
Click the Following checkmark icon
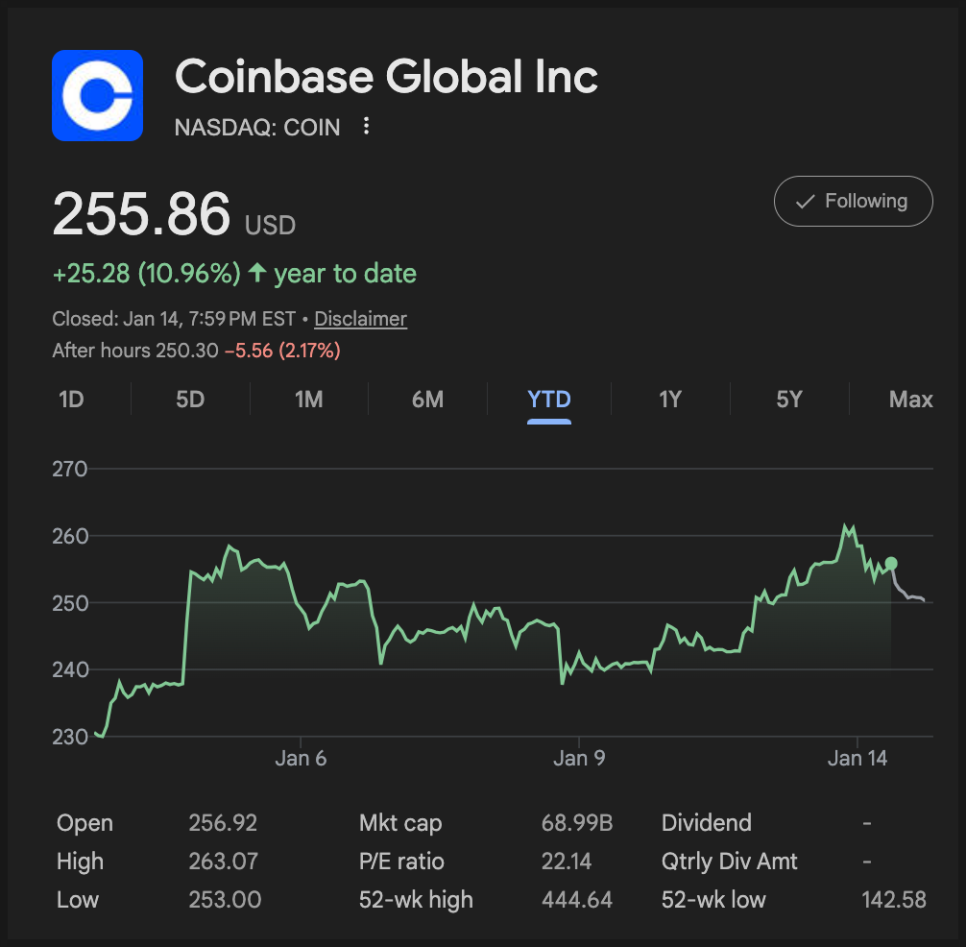click(x=805, y=201)
